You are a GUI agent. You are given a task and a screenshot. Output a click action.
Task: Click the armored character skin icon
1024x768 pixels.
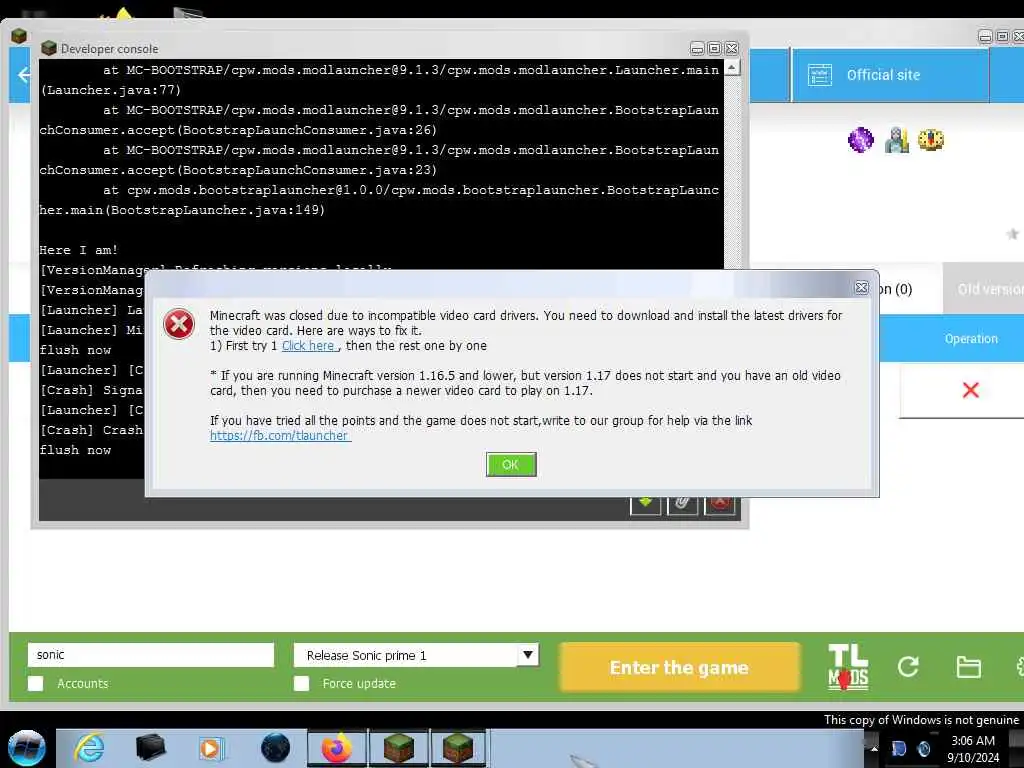pos(897,140)
